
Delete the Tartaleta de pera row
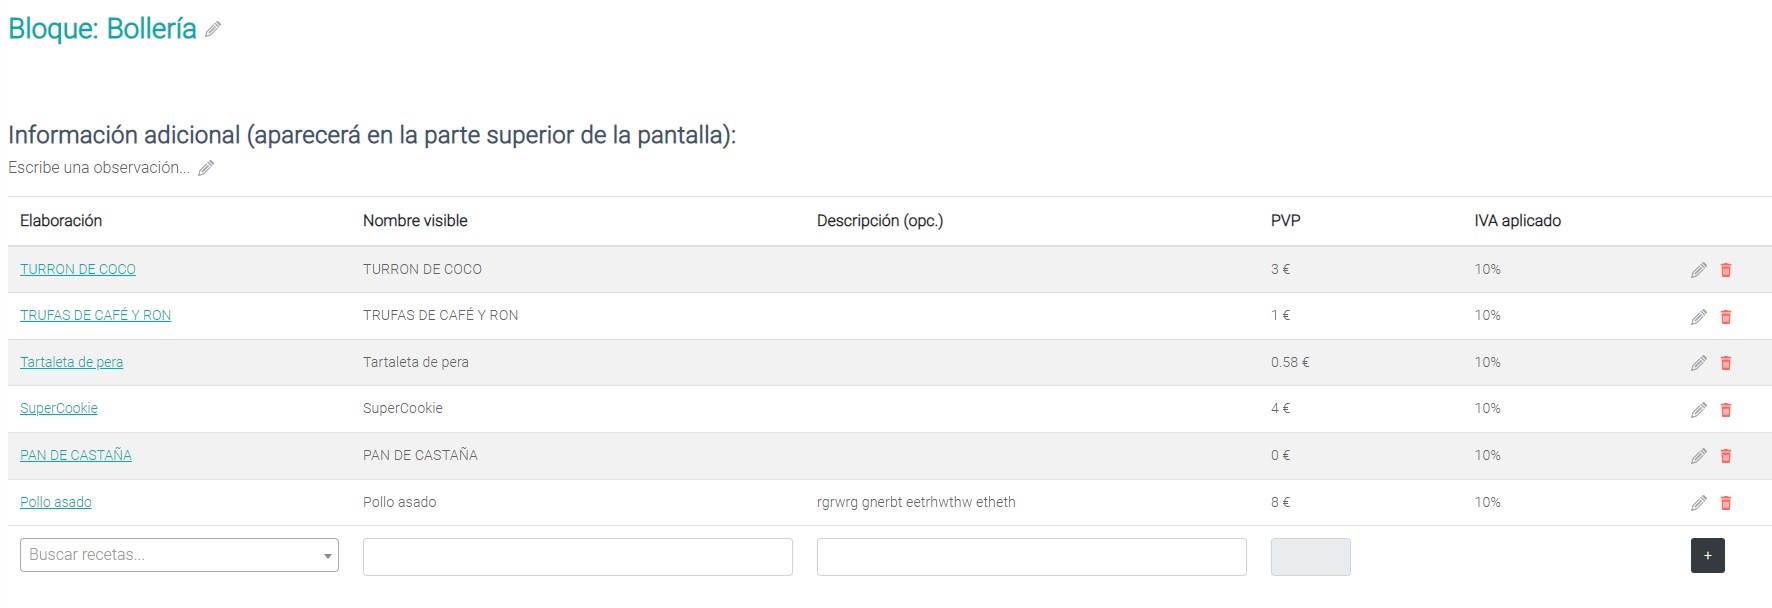click(1725, 363)
